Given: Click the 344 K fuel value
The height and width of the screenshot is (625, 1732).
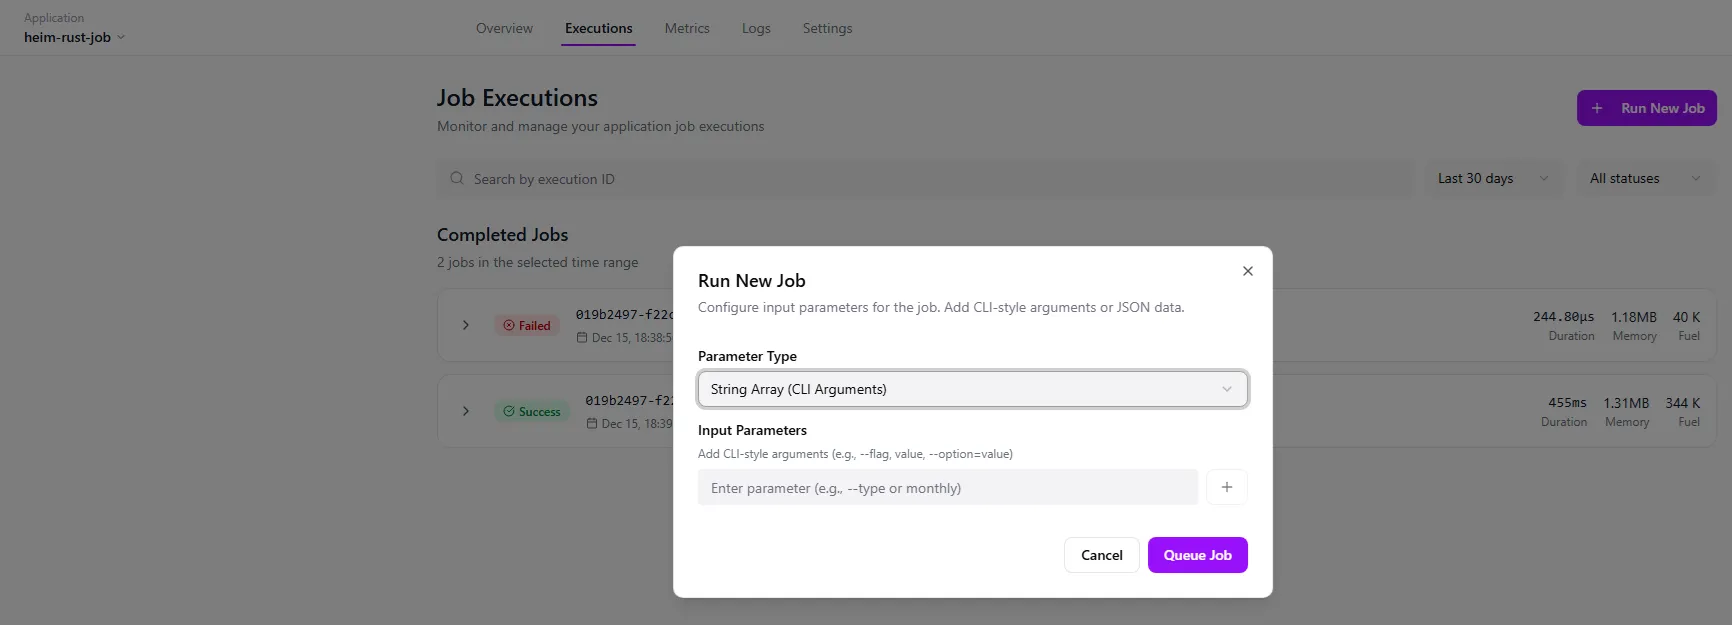Looking at the screenshot, I should 1682,403.
